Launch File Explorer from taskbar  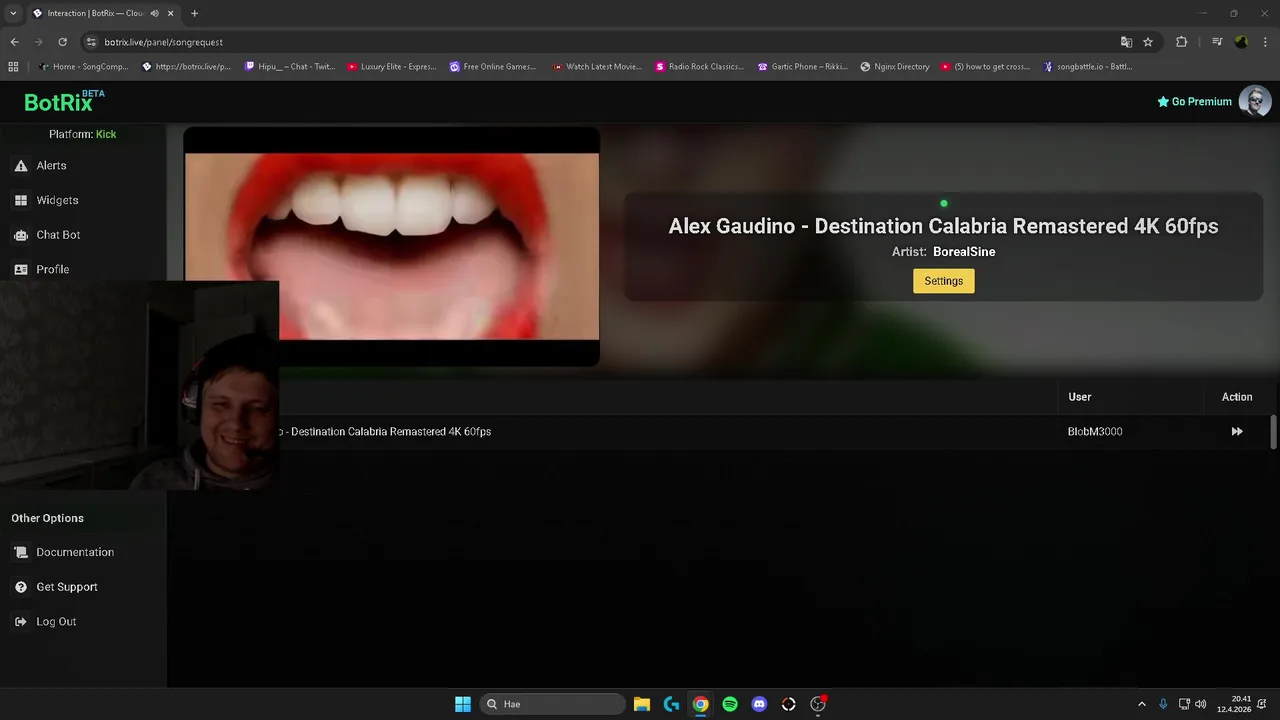[642, 704]
